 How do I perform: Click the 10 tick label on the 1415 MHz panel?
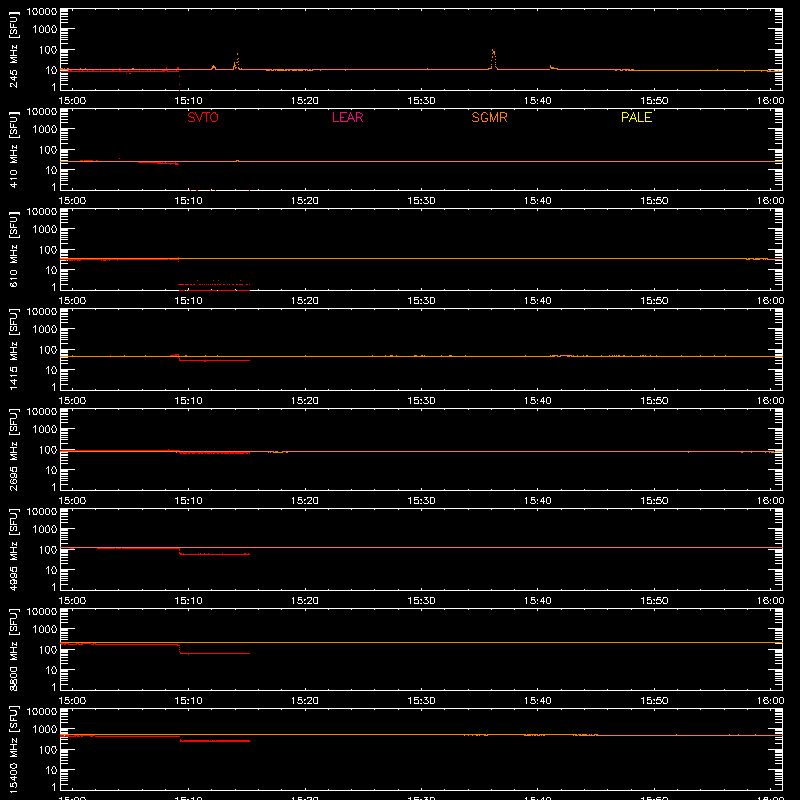pyautogui.click(x=51, y=370)
